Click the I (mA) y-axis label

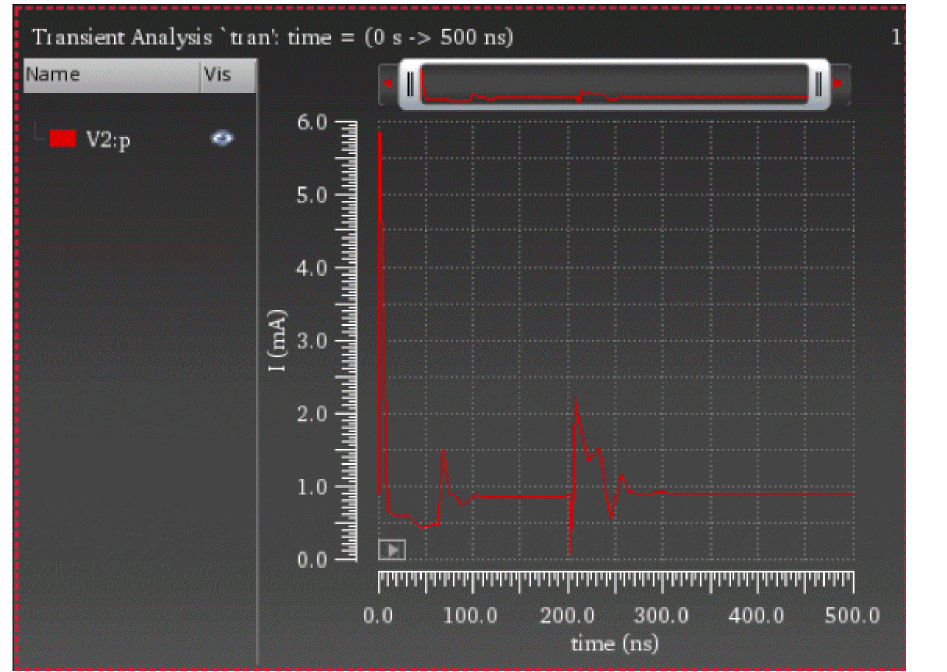277,341
